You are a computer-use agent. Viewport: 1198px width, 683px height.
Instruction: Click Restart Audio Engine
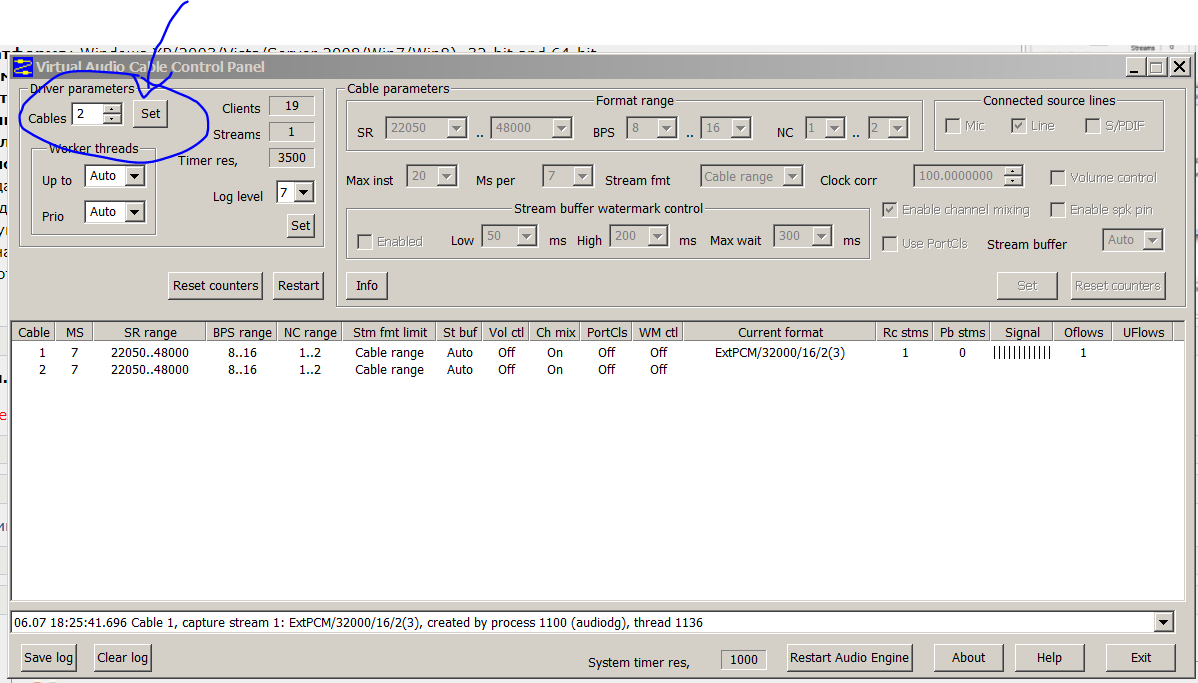pos(850,658)
